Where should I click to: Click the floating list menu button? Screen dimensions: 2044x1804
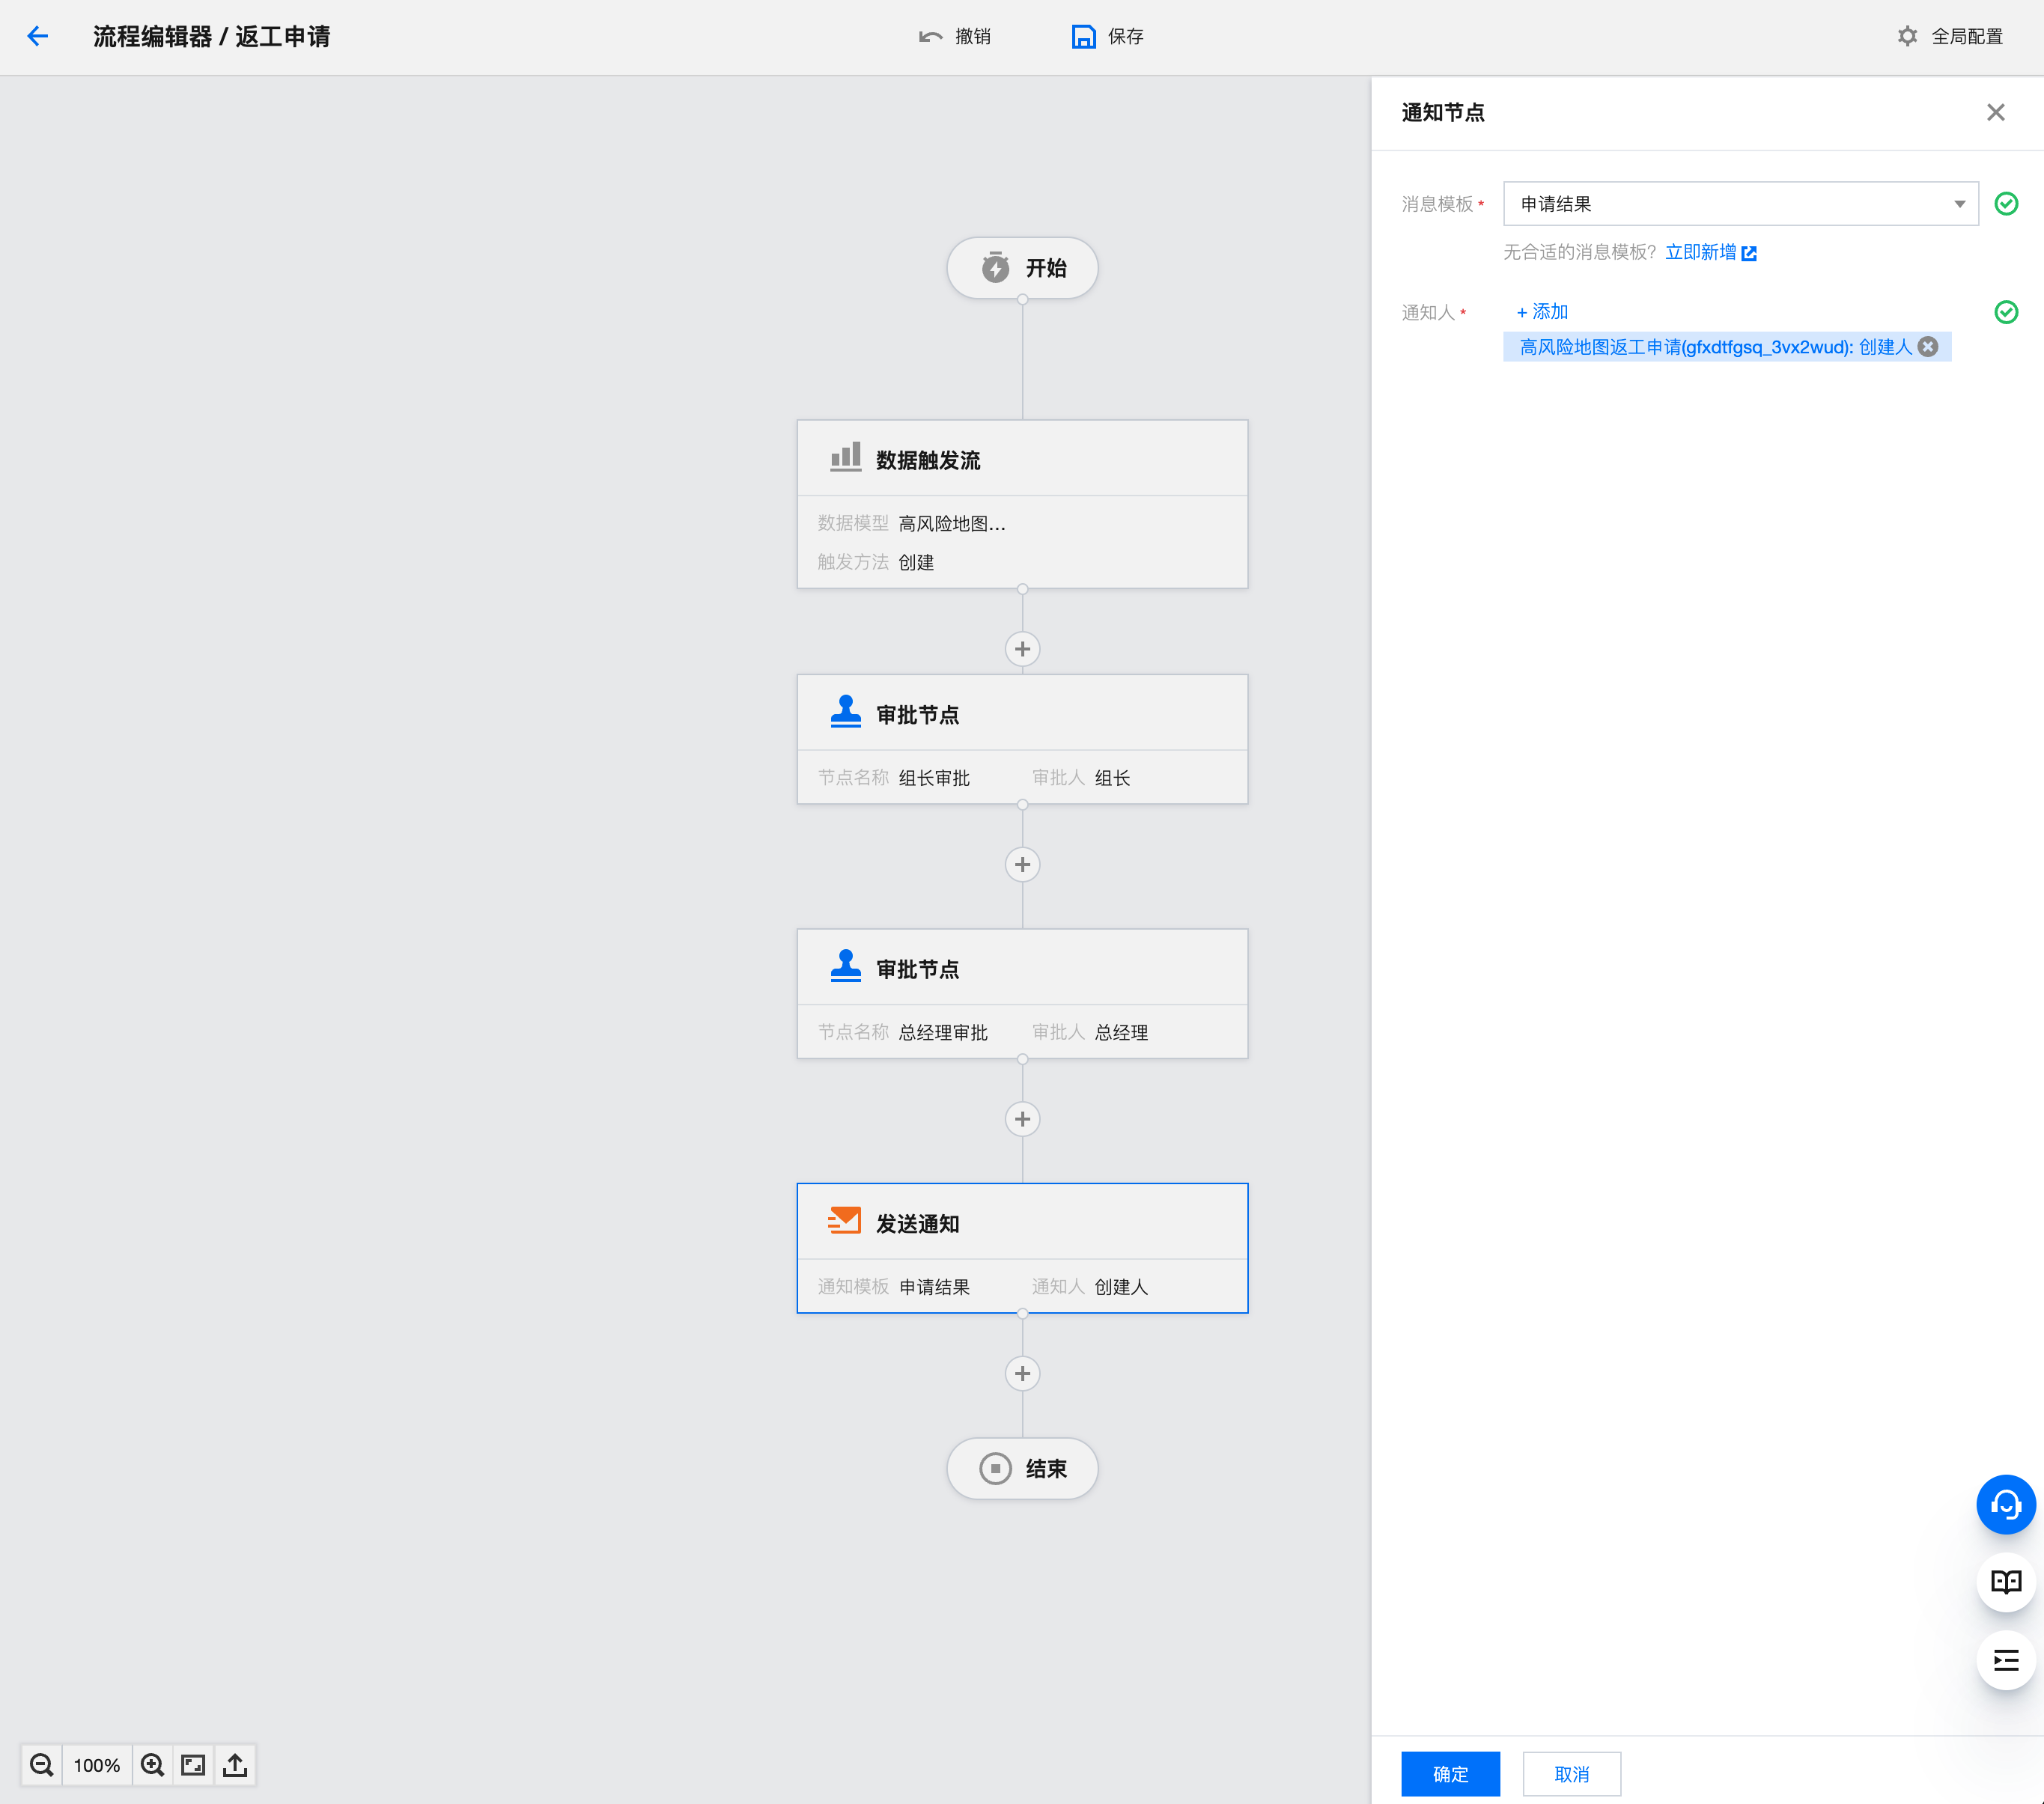coord(2005,1660)
